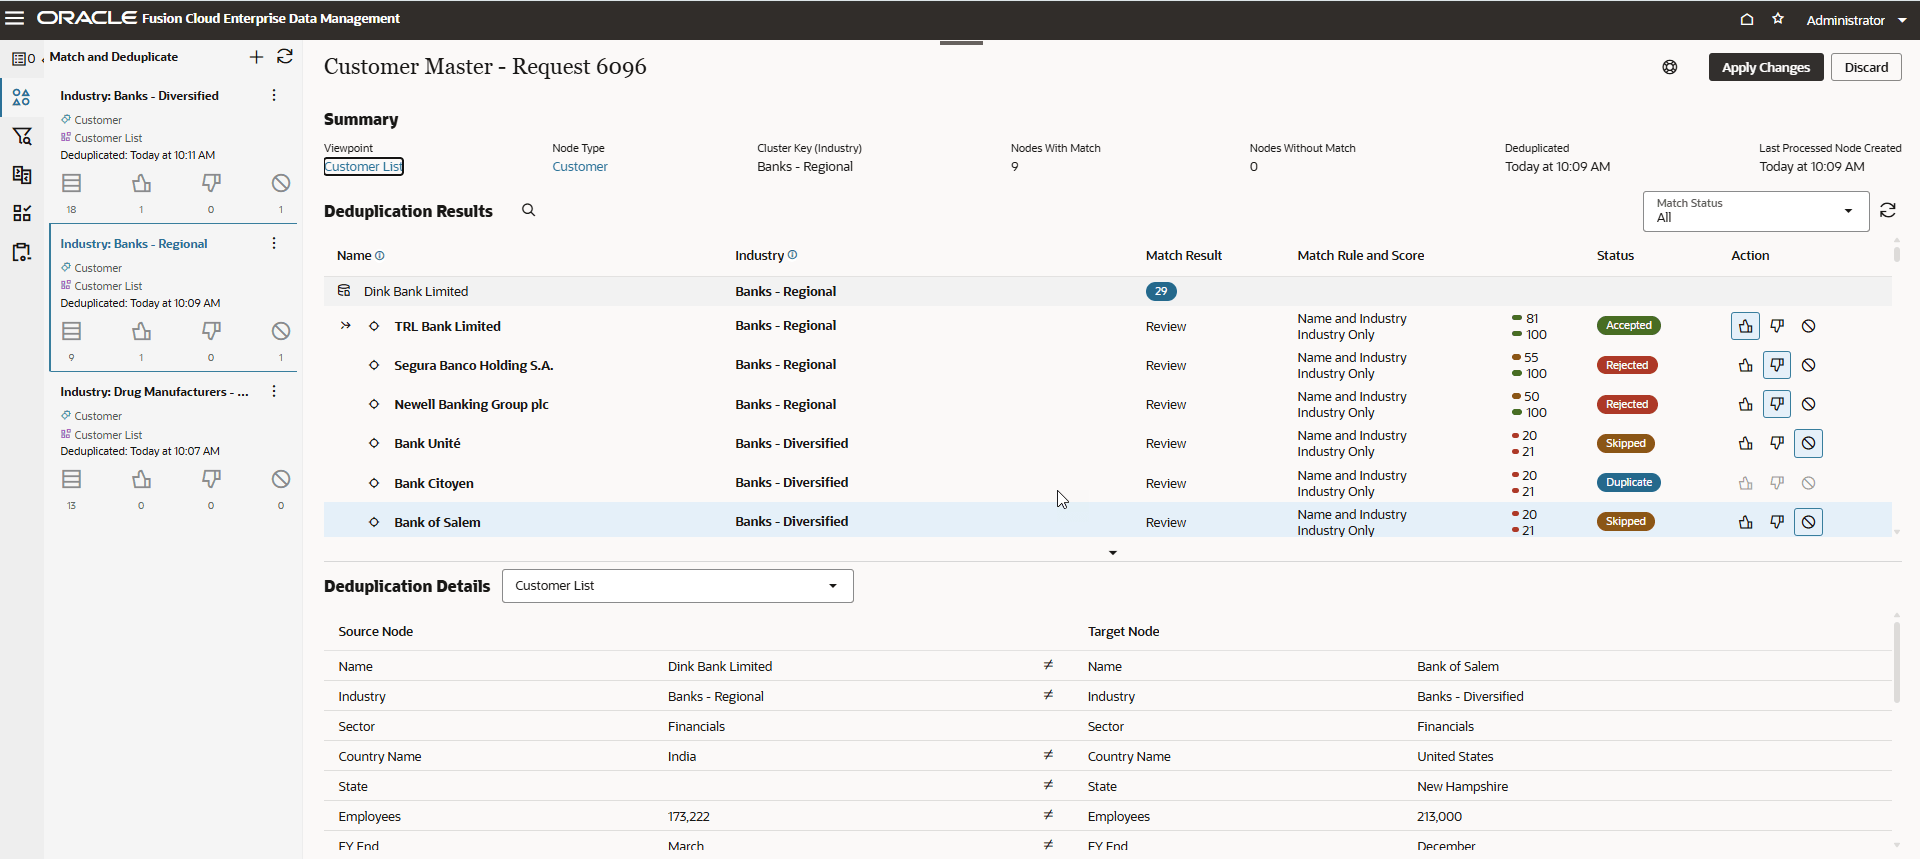Select the Bank Citoyen row
The width and height of the screenshot is (1920, 859).
(x=1107, y=483)
